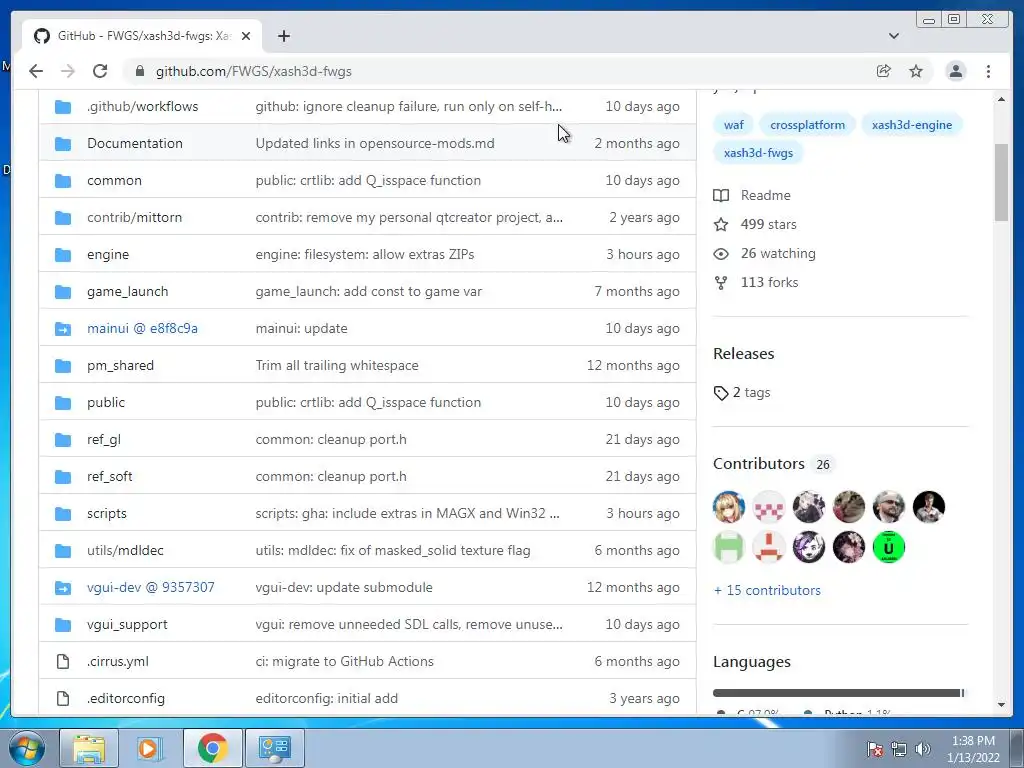Go back using the browser back arrow

point(36,71)
